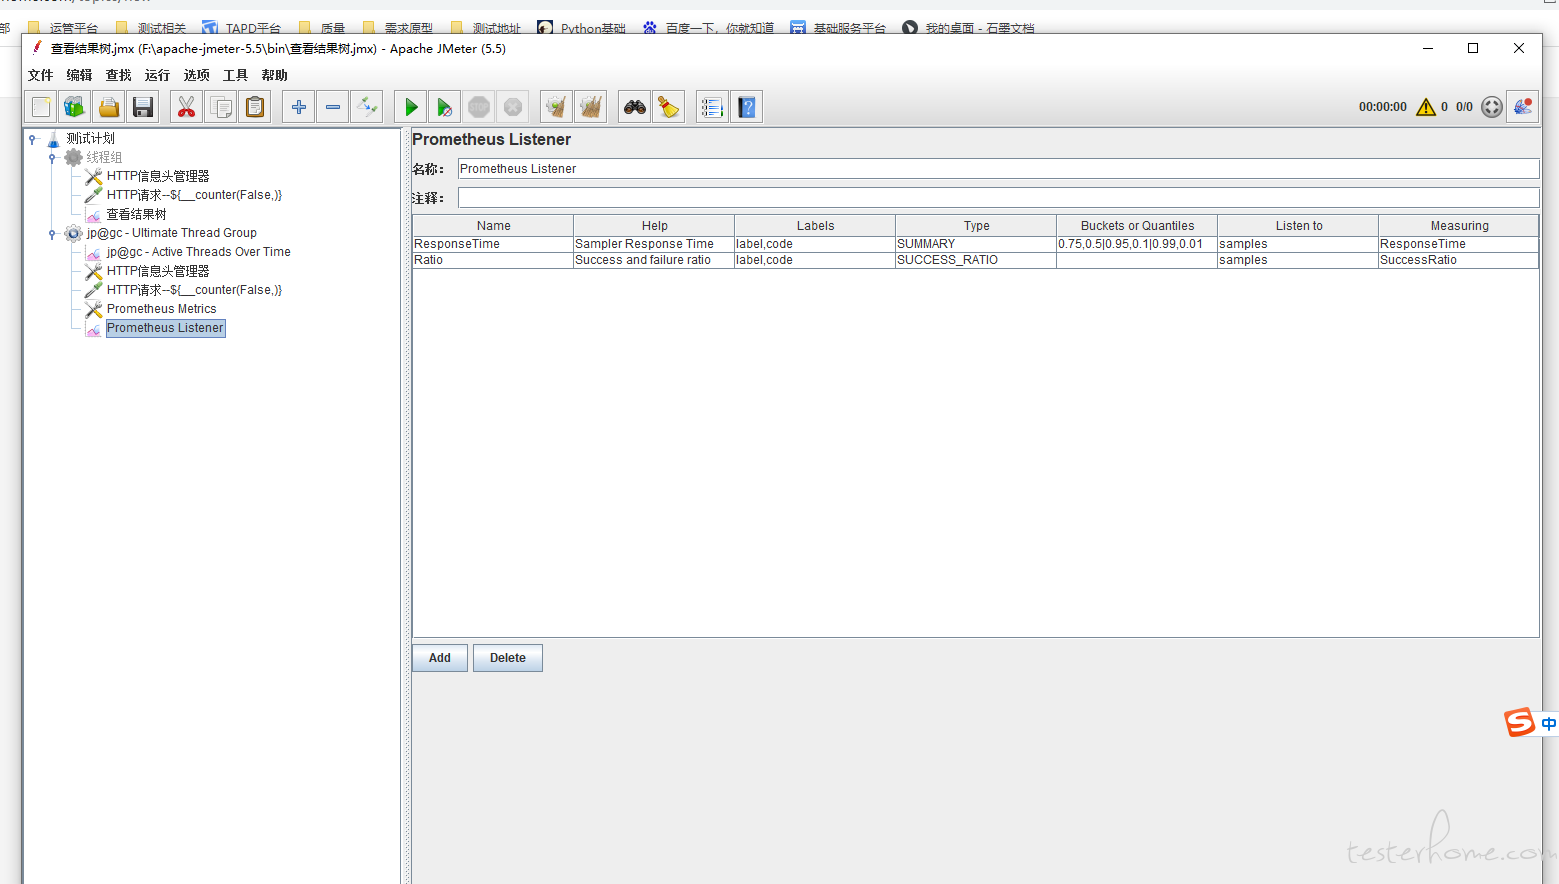Image resolution: width=1559 pixels, height=884 pixels.
Task: Click the grey Stop icon
Action: click(x=479, y=107)
